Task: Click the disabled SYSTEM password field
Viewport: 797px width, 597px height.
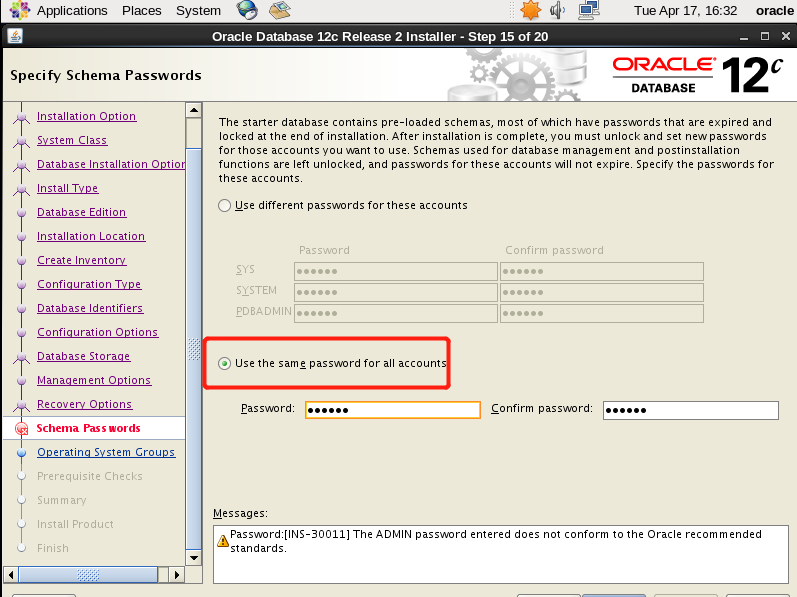Action: tap(395, 292)
